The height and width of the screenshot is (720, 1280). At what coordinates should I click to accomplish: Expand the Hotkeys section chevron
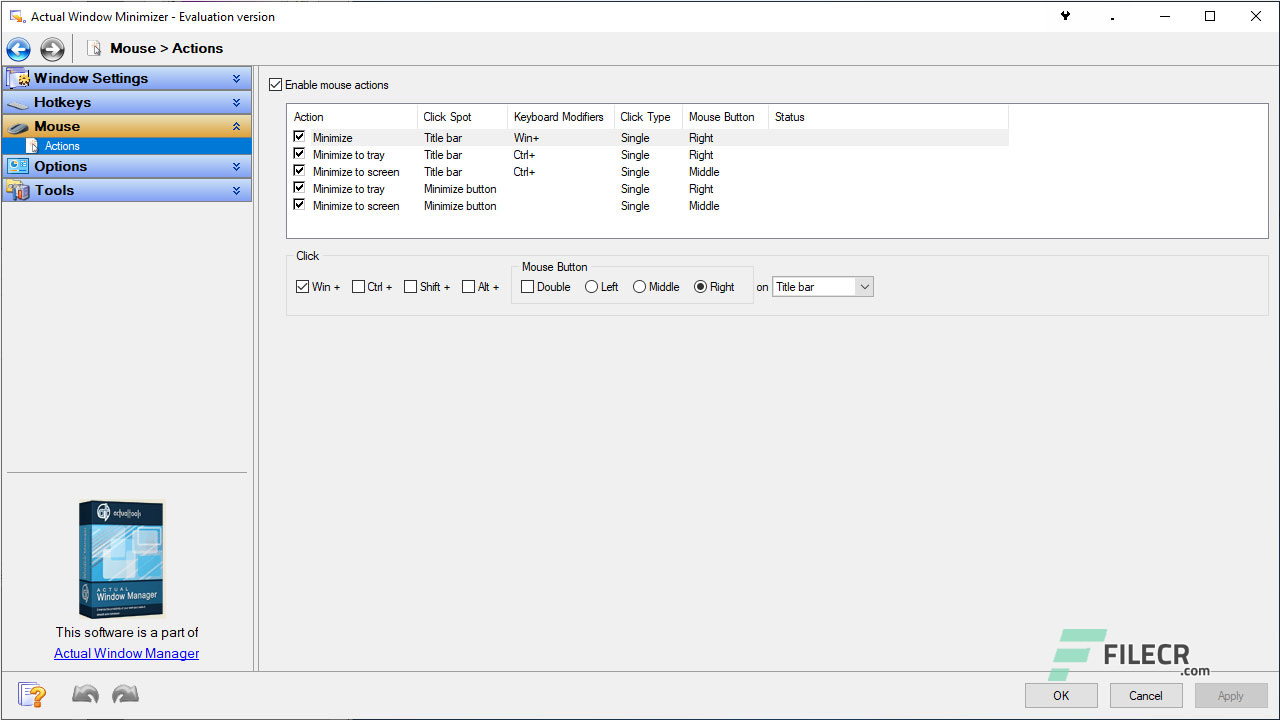237,103
